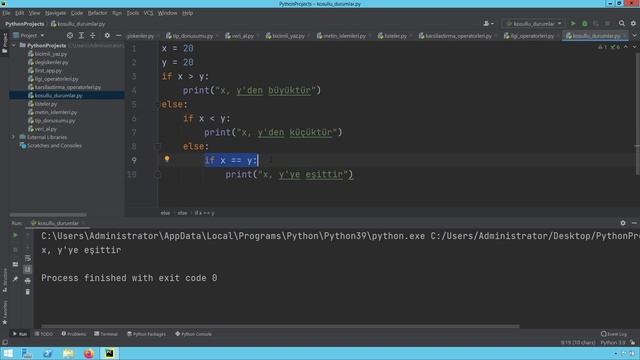Viewport: 640px width, 360px height.
Task: Click the yellow light bulb intention icon
Action: [x=167, y=159]
